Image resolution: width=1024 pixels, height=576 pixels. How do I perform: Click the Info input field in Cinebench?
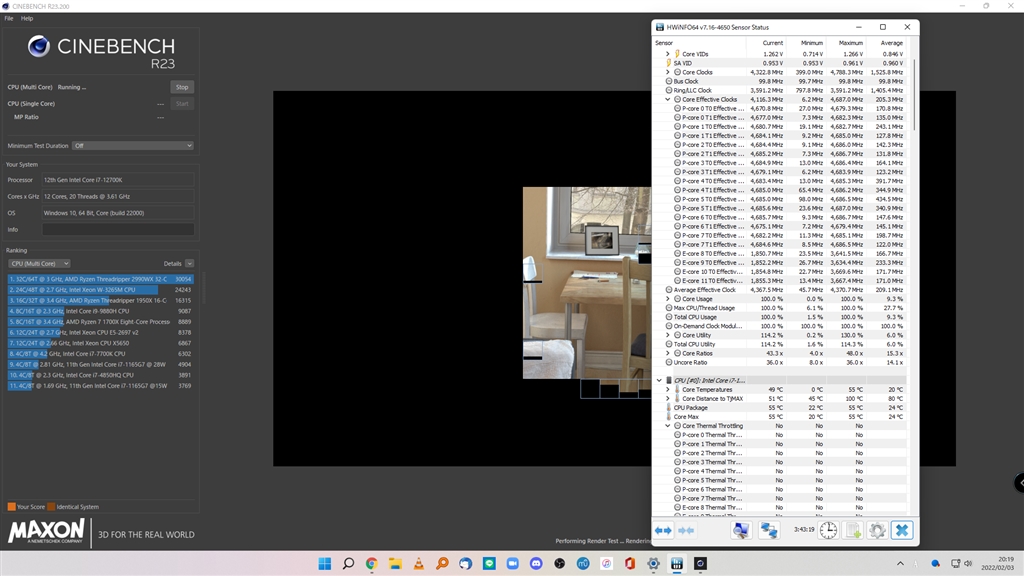[x=118, y=229]
